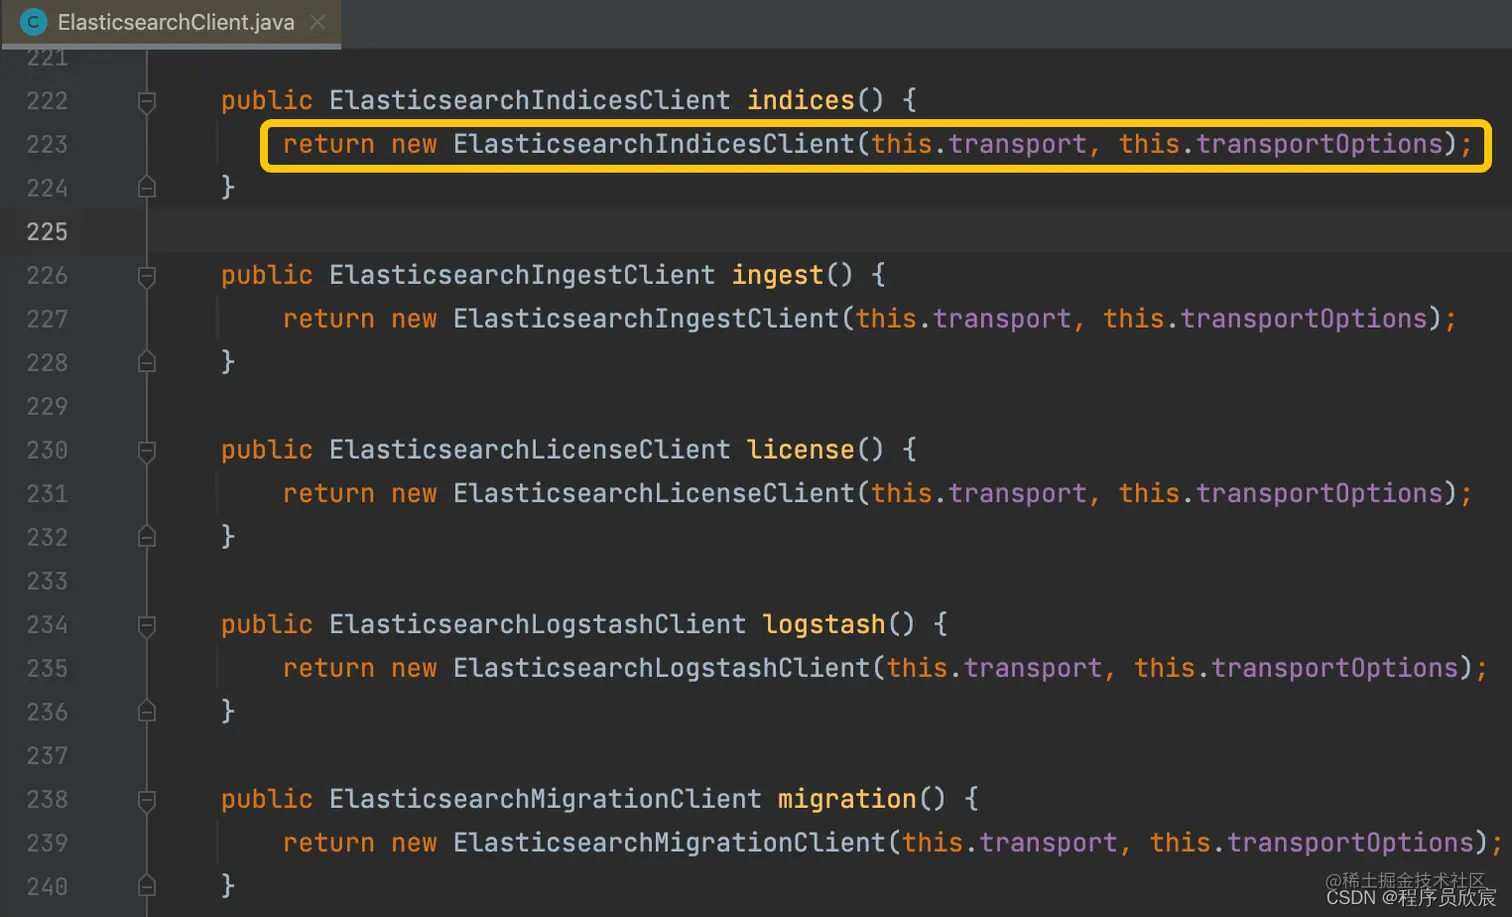Collapse the indices() method at line 222
This screenshot has height=917, width=1512.
tap(146, 101)
